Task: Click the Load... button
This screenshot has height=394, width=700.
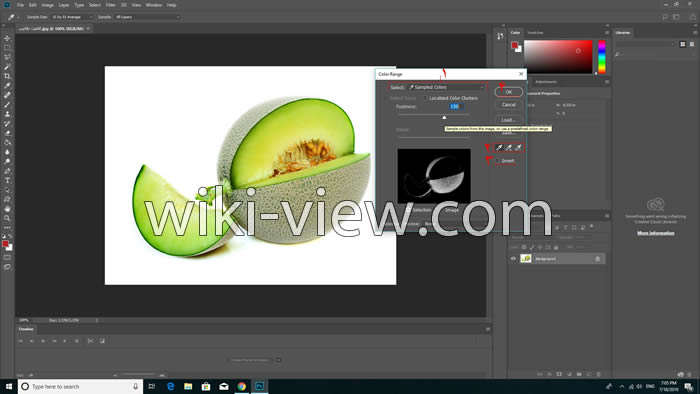Action: [x=508, y=120]
